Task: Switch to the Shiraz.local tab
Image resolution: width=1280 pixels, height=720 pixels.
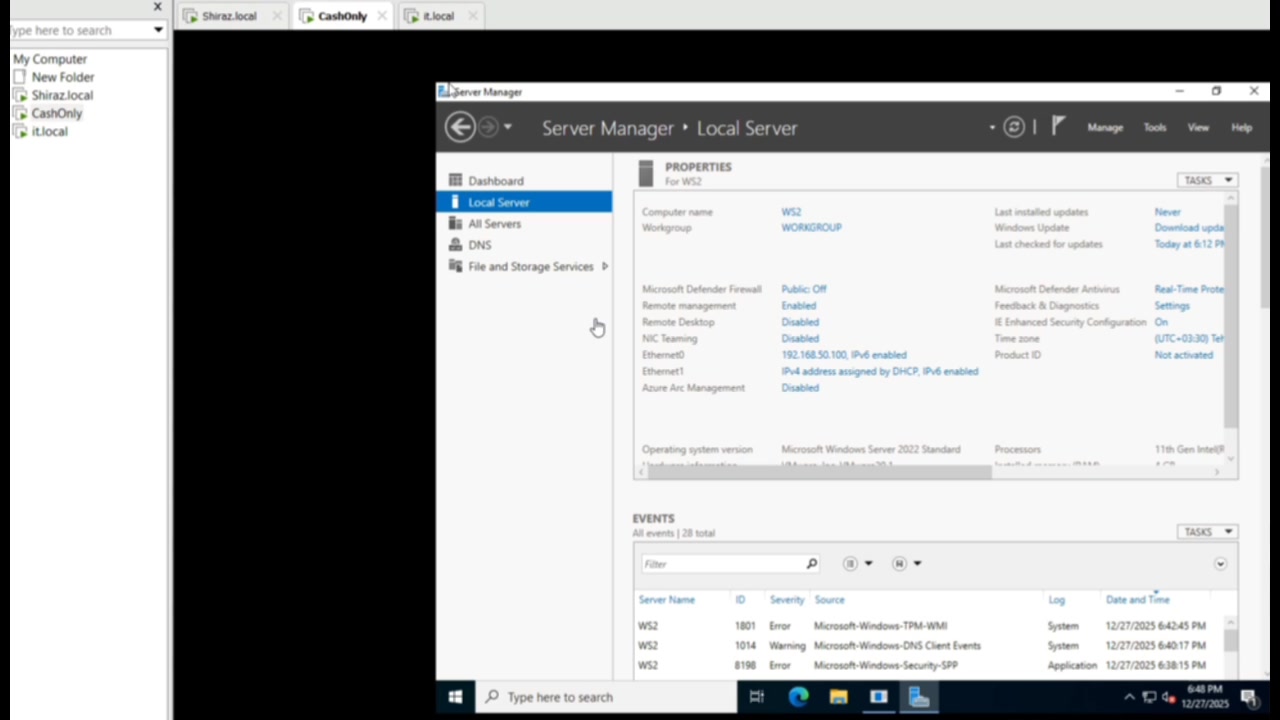Action: [x=229, y=16]
